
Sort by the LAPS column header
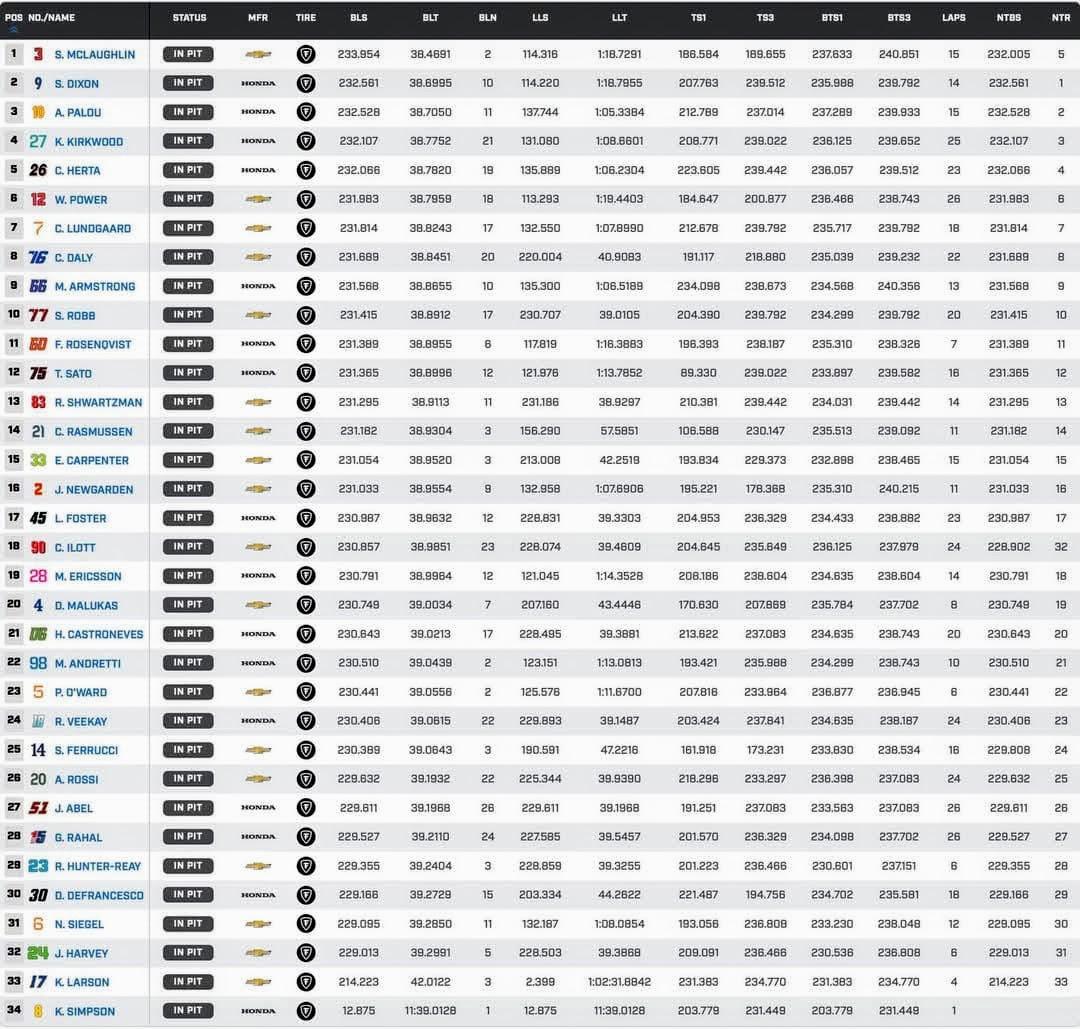point(954,18)
